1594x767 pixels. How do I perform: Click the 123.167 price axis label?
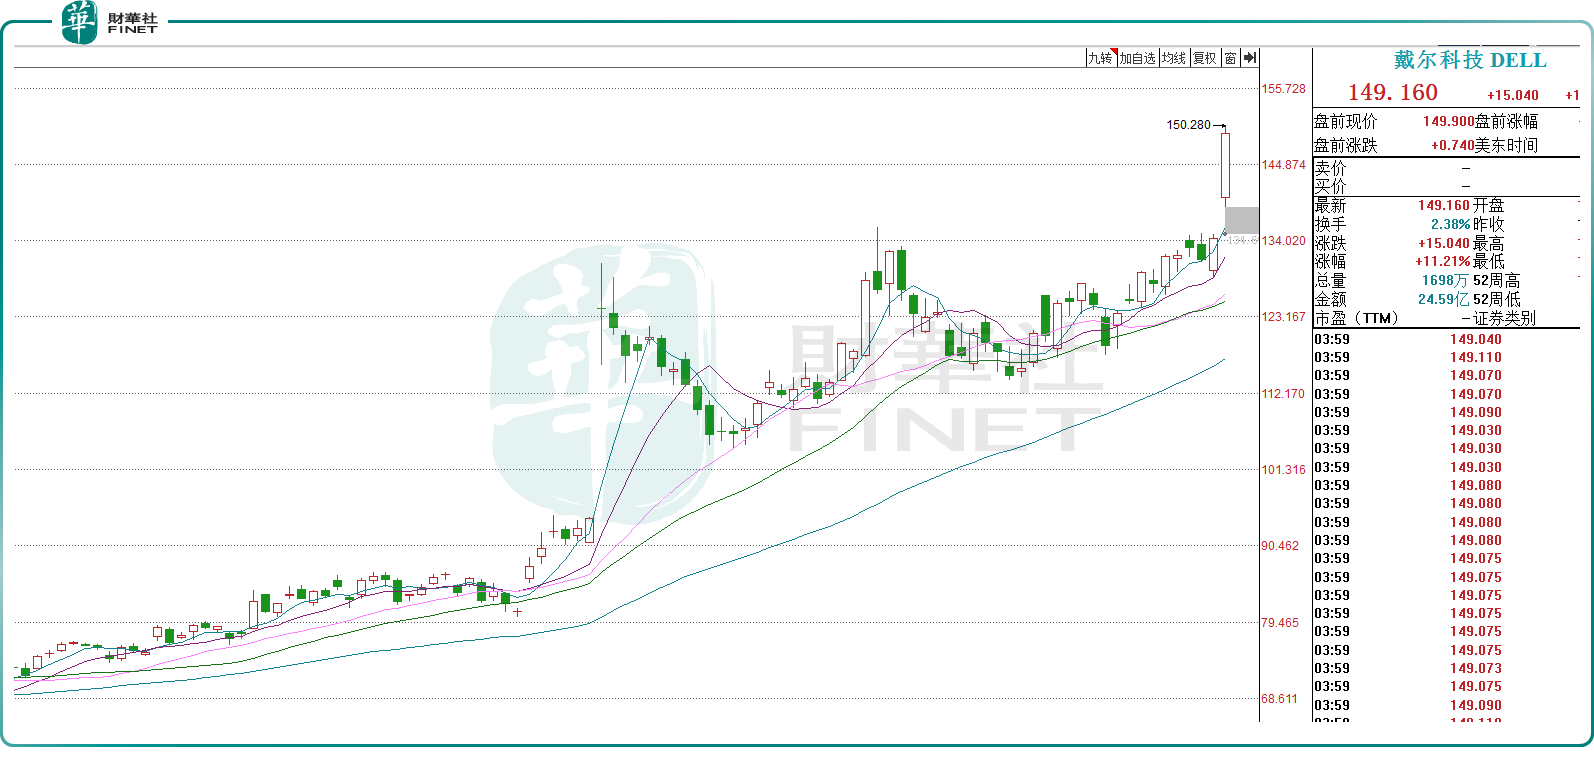click(1283, 317)
